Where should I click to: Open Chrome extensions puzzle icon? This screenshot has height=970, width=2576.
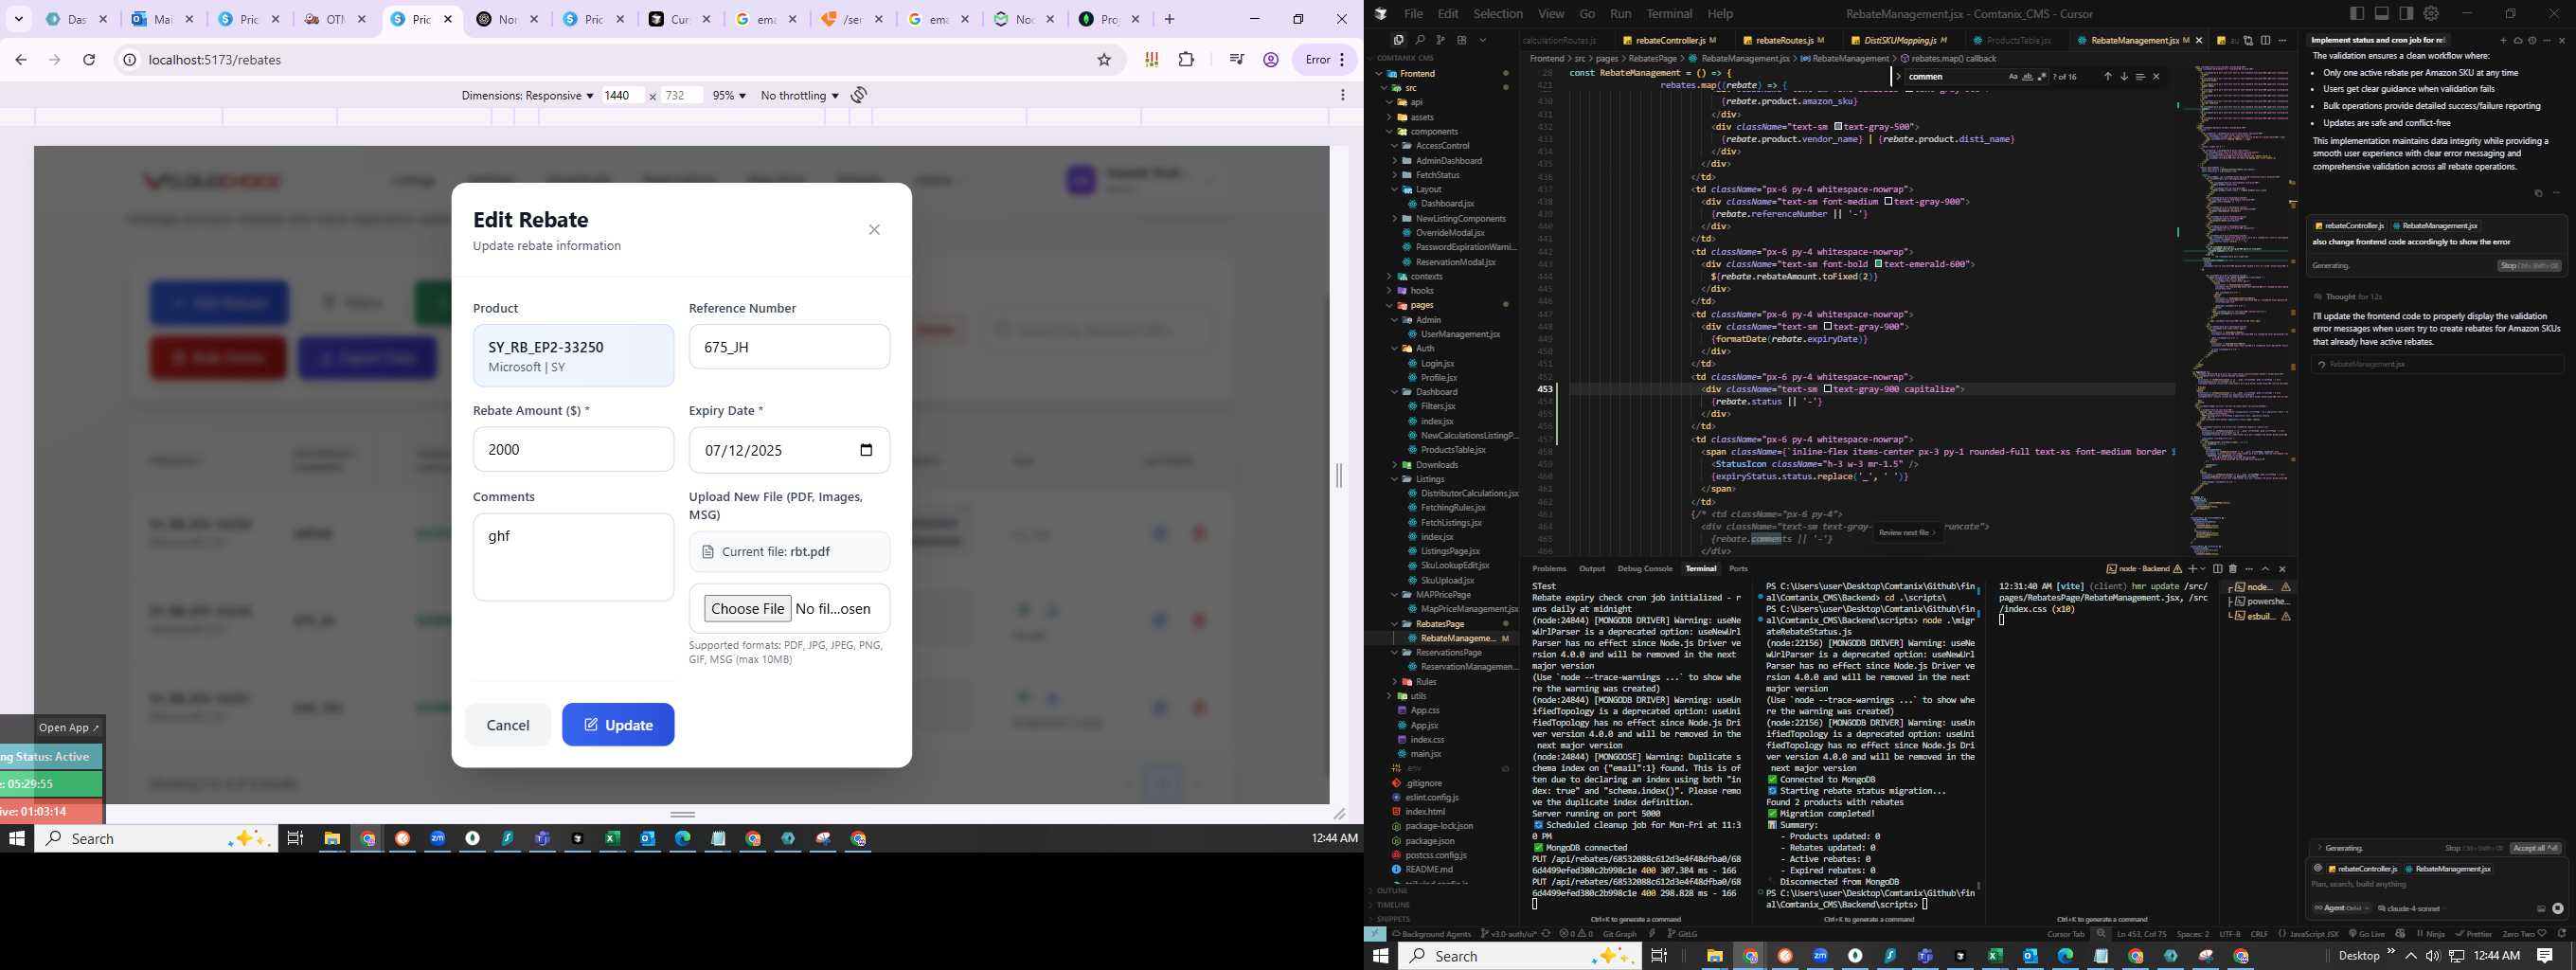tap(1186, 60)
